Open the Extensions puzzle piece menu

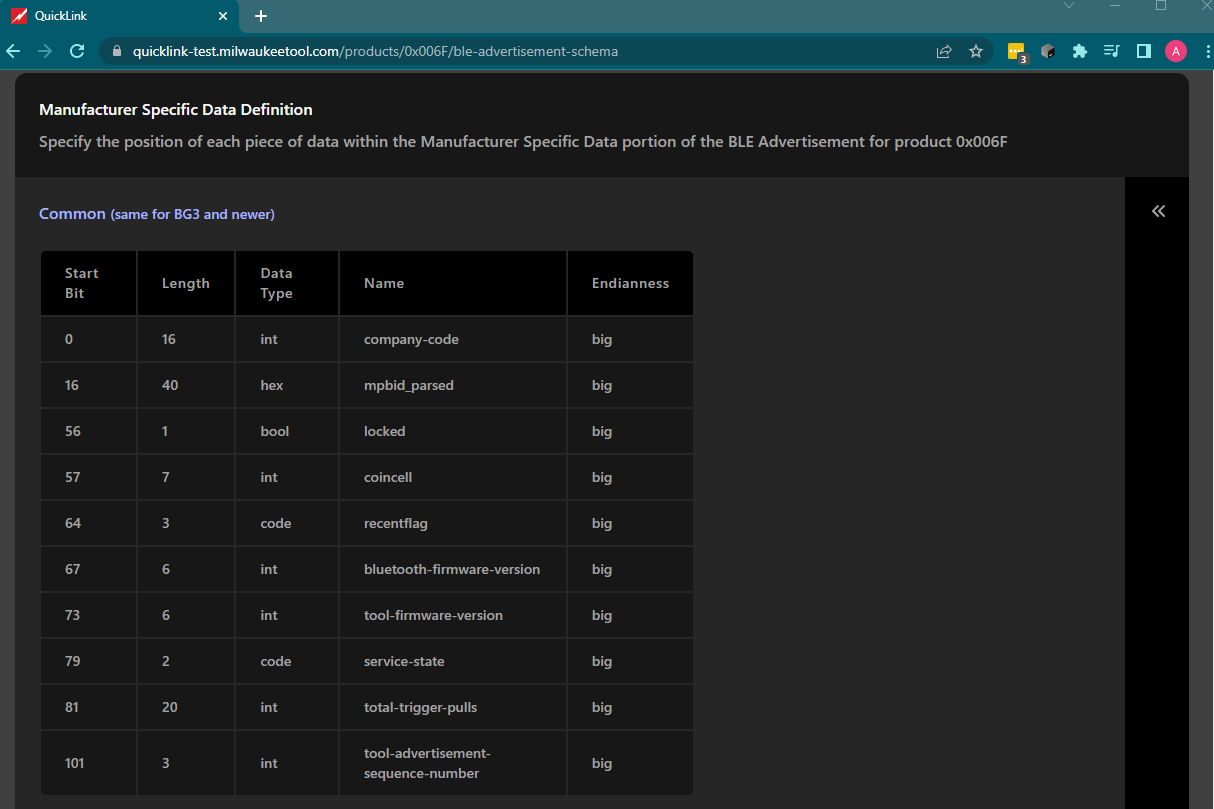(x=1079, y=51)
